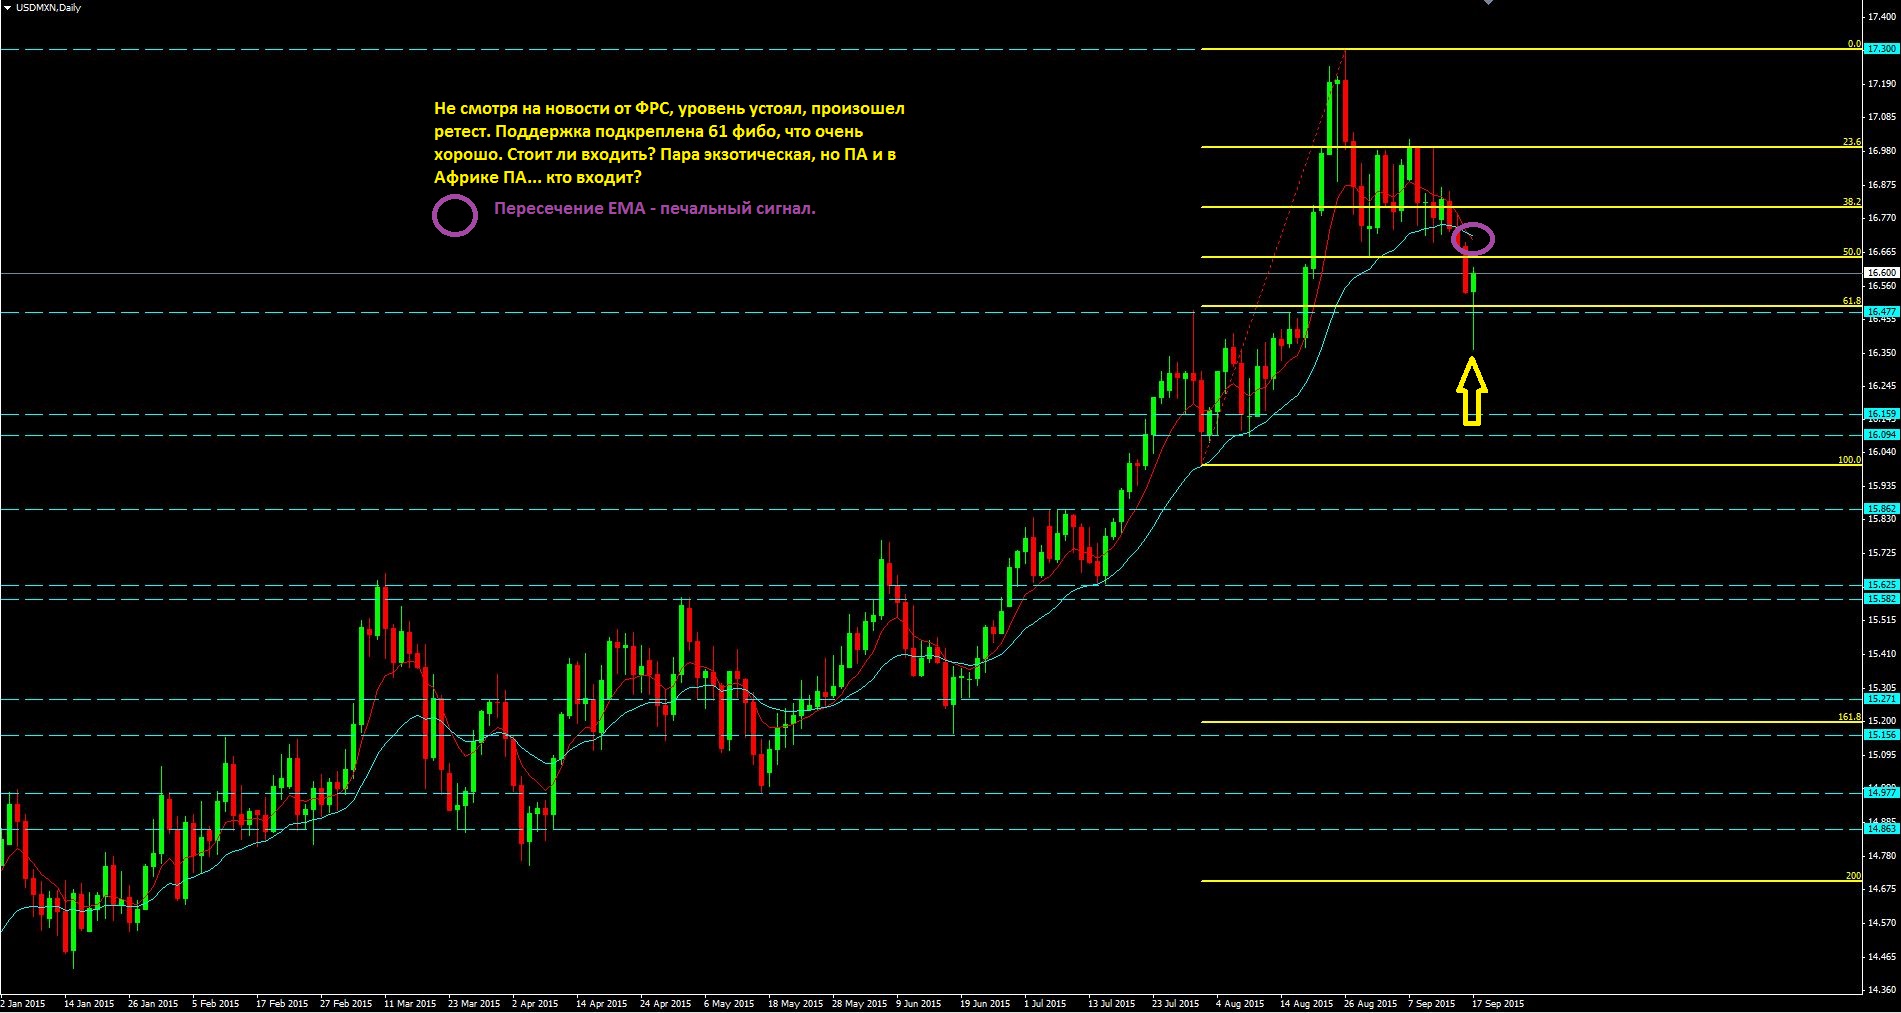Click the 9 Jun 2015 date label

[919, 1003]
